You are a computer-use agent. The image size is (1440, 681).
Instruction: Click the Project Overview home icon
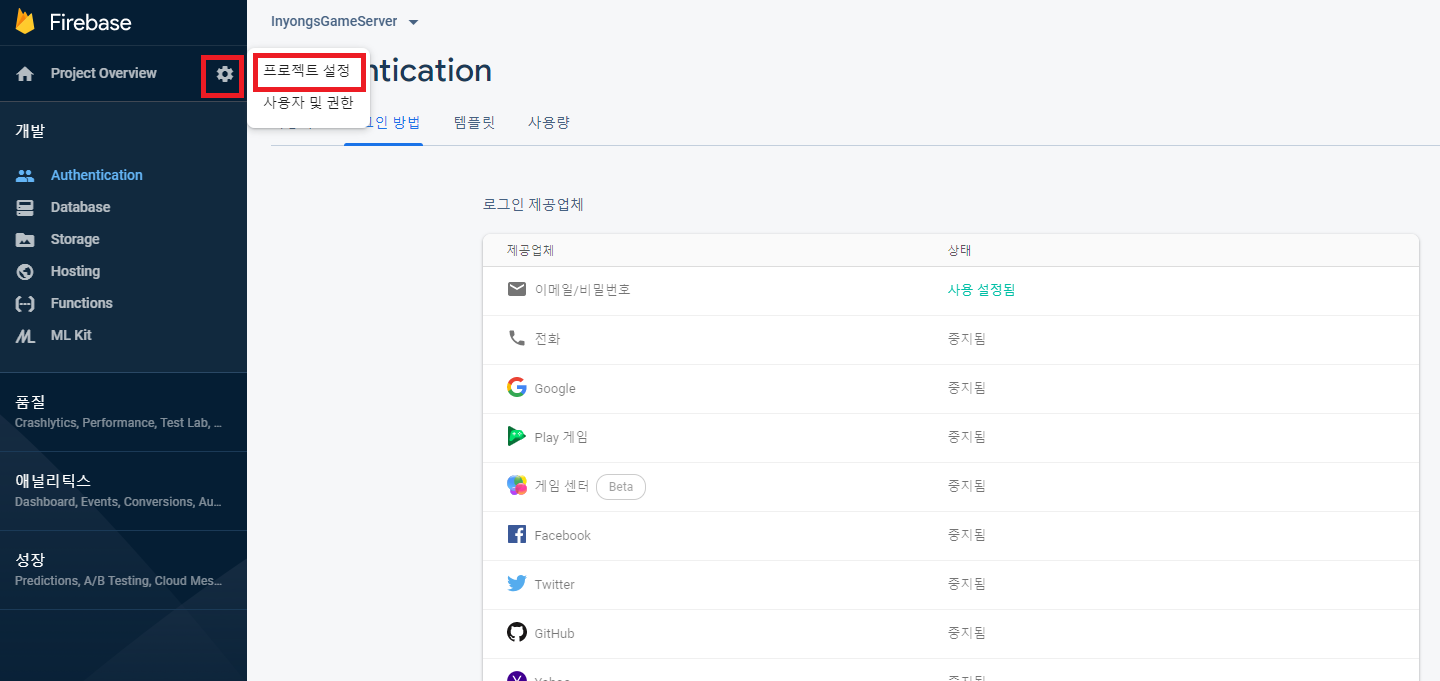[x=25, y=74]
